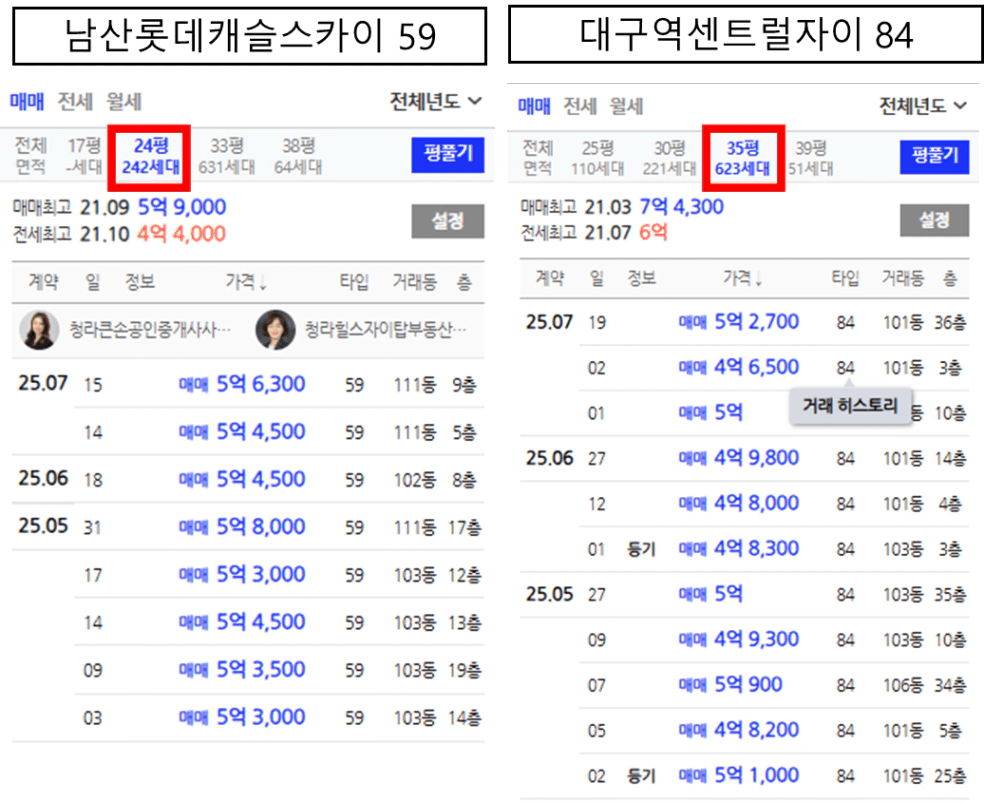Click 타입 column header in 대구역센트럴자이 panel
The width and height of the screenshot is (984, 802).
[845, 278]
